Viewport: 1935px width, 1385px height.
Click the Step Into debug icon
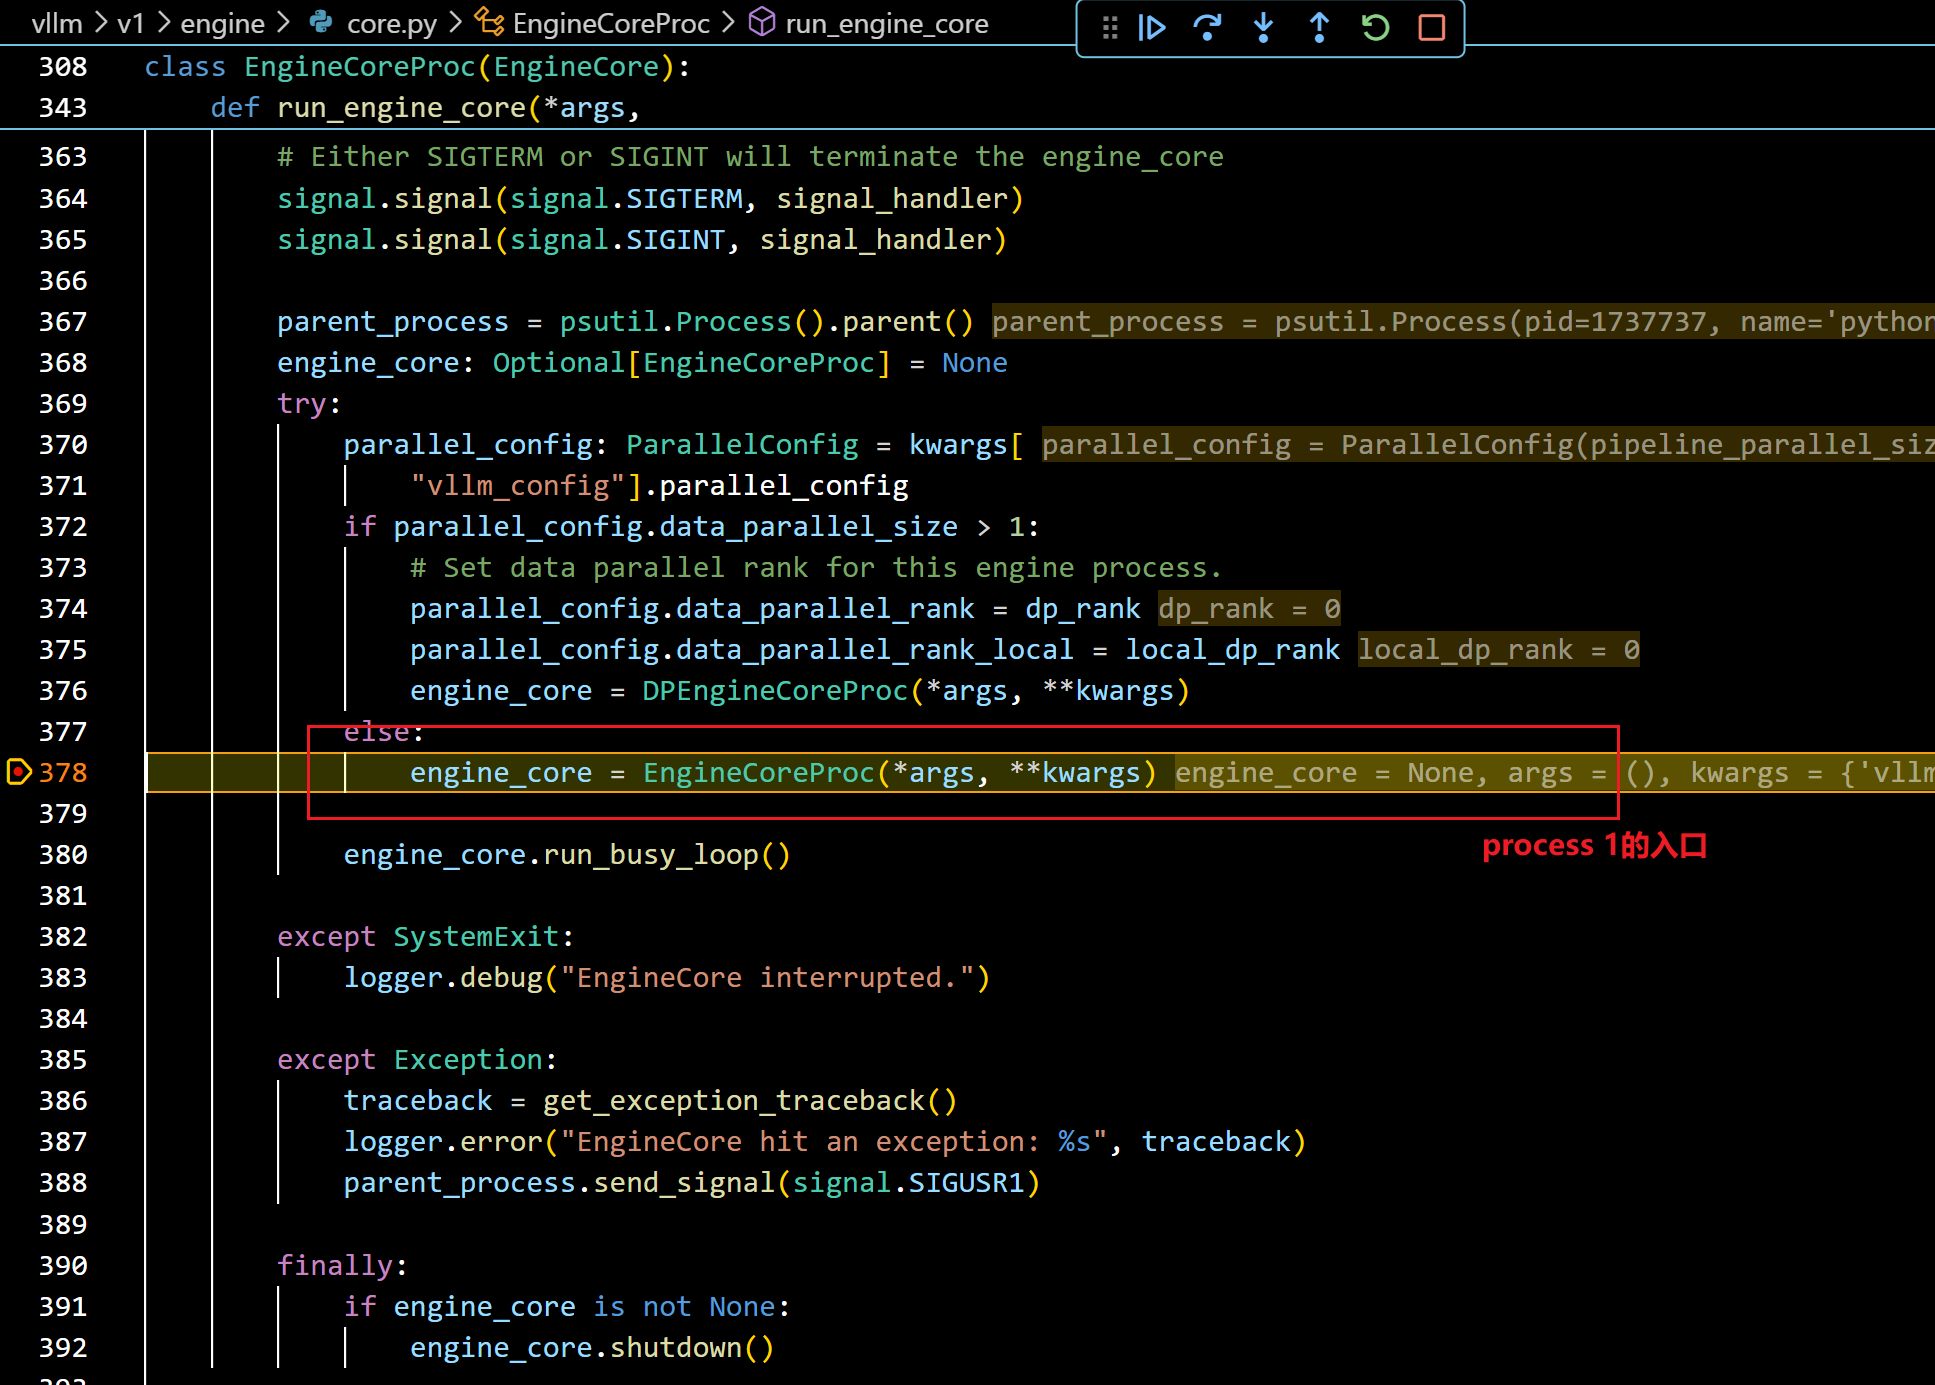tap(1263, 28)
